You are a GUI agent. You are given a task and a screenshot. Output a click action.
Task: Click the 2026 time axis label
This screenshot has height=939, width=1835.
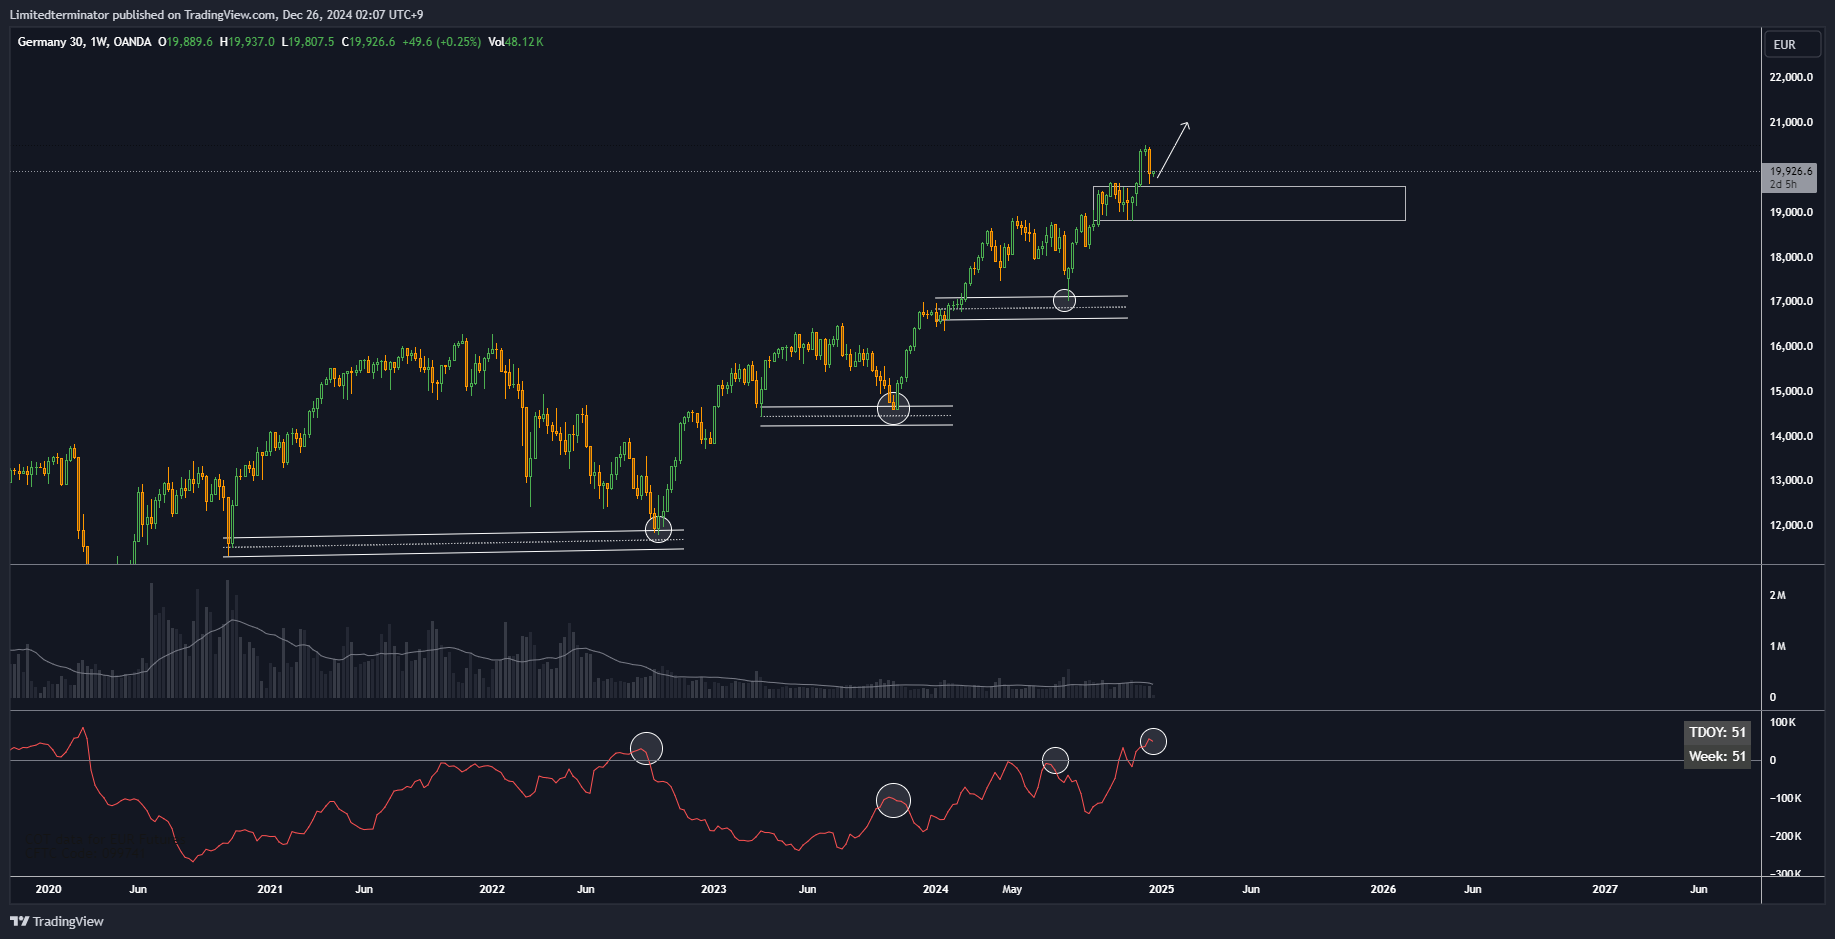[x=1383, y=889]
